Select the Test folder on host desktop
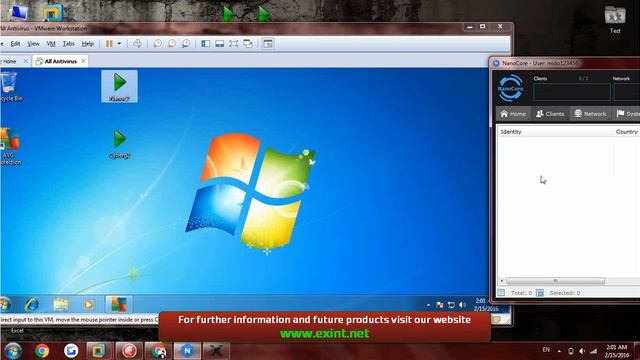 click(615, 20)
